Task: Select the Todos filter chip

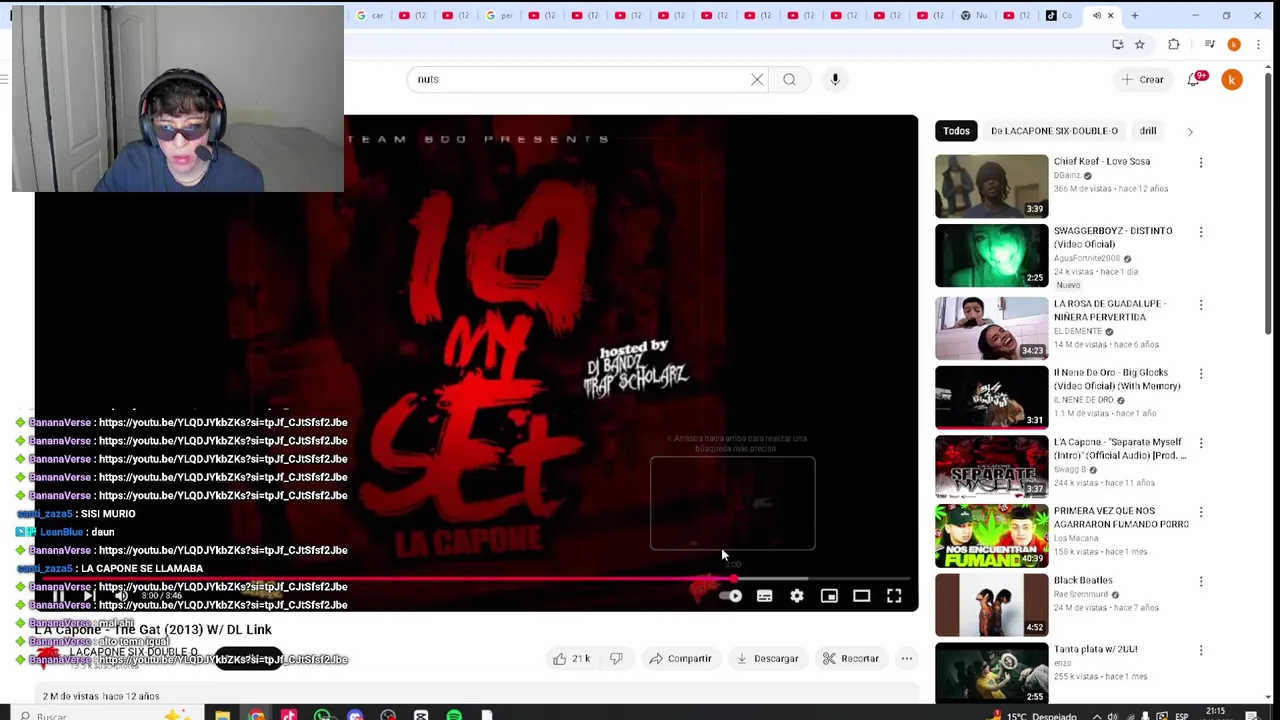Action: [956, 131]
